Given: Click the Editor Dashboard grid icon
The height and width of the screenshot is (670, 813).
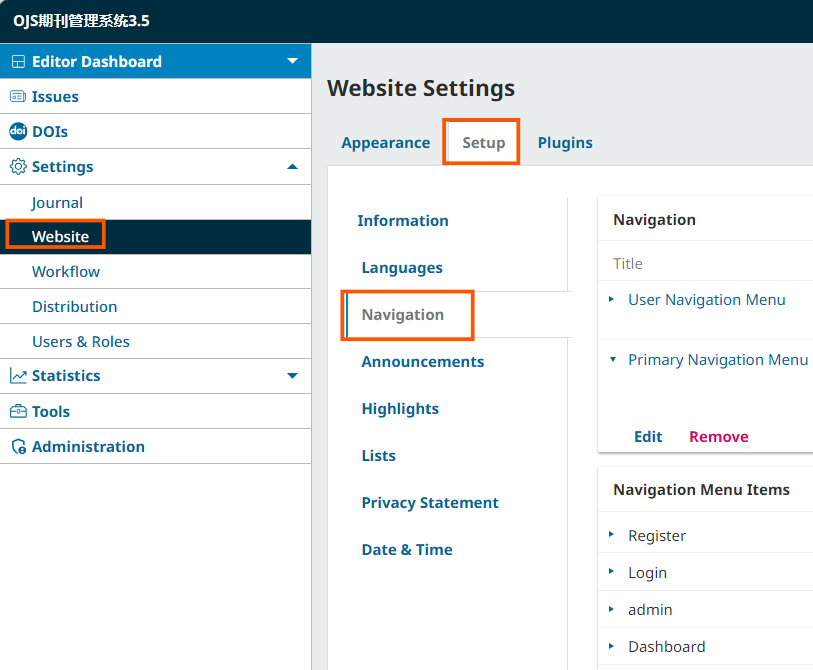Looking at the screenshot, I should click(x=18, y=62).
